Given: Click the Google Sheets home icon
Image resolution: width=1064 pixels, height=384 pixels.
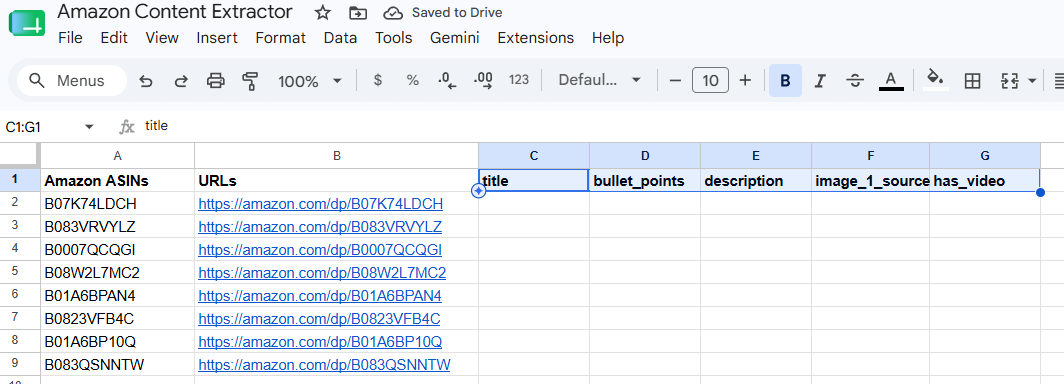Looking at the screenshot, I should [x=26, y=23].
